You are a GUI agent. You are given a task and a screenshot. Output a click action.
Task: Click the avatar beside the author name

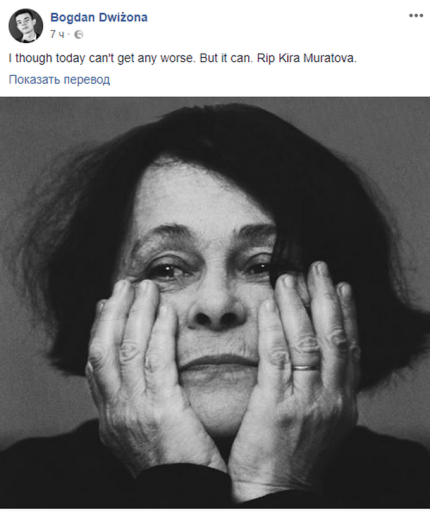click(26, 26)
